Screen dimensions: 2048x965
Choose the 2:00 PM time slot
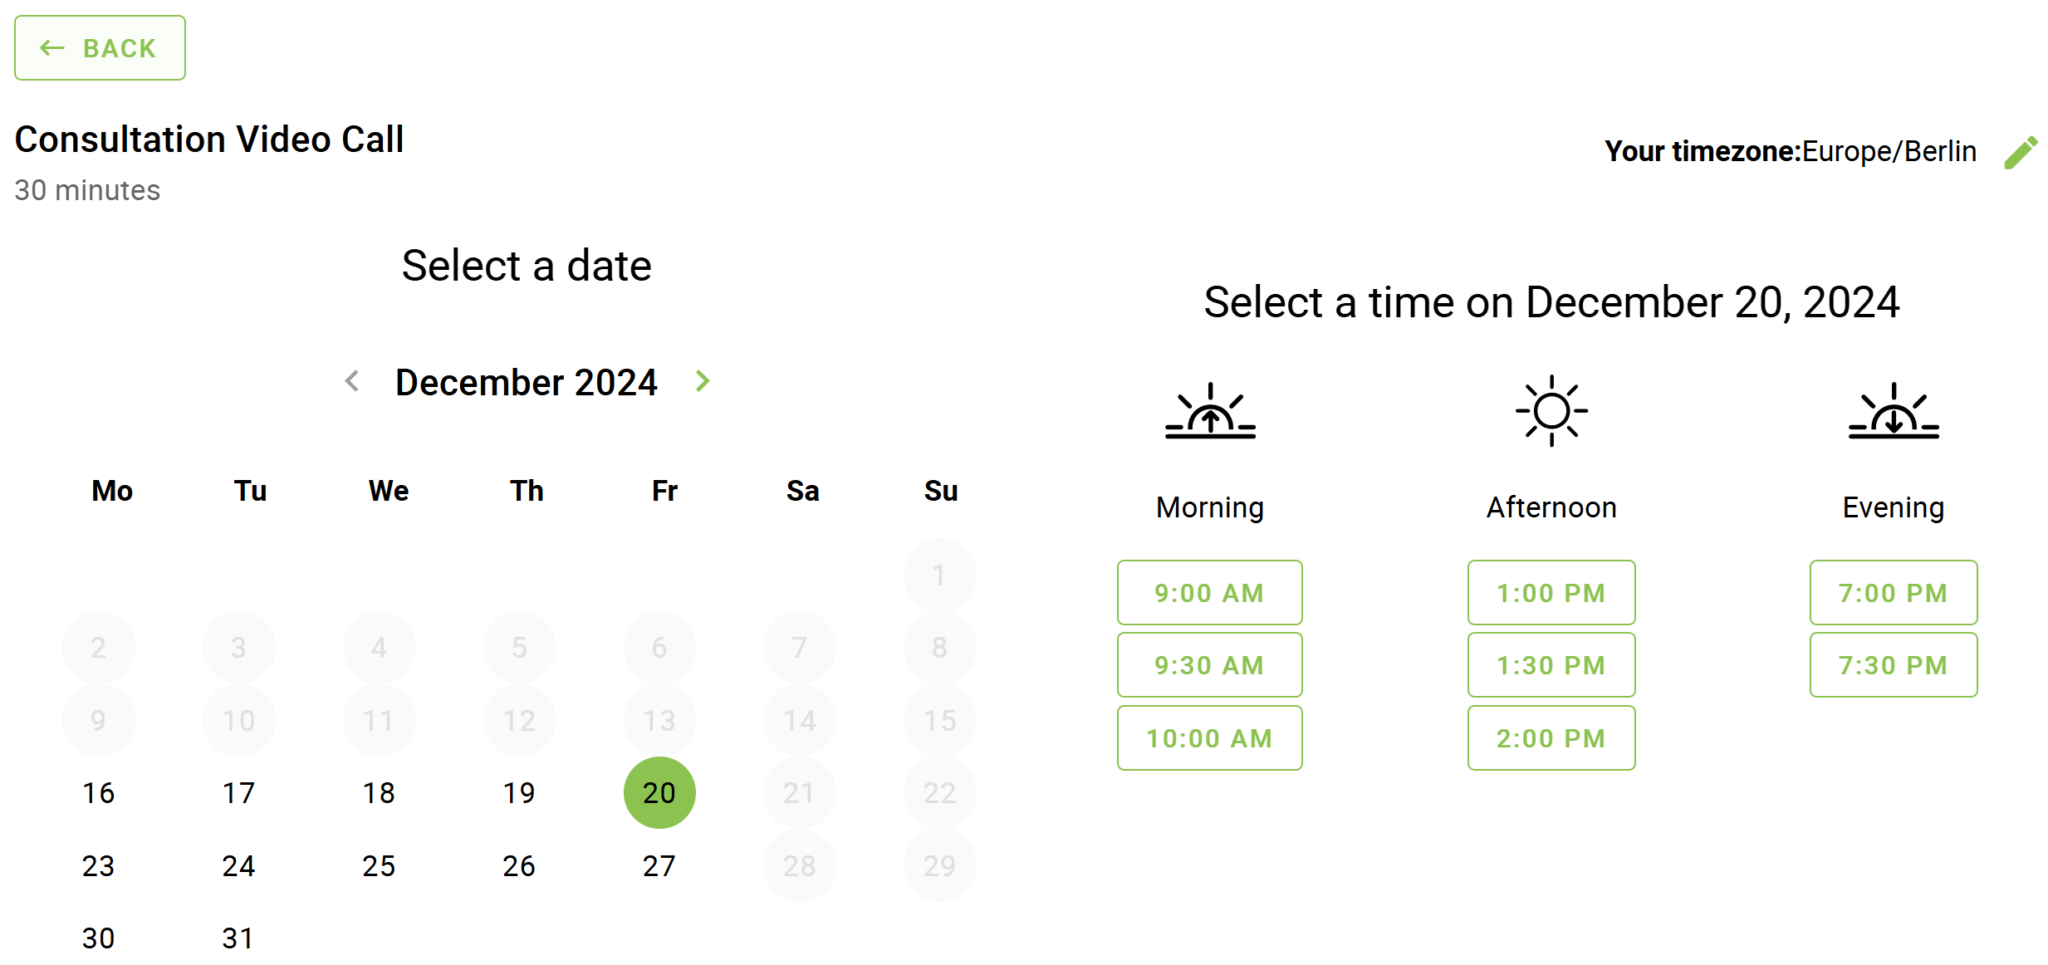point(1550,738)
